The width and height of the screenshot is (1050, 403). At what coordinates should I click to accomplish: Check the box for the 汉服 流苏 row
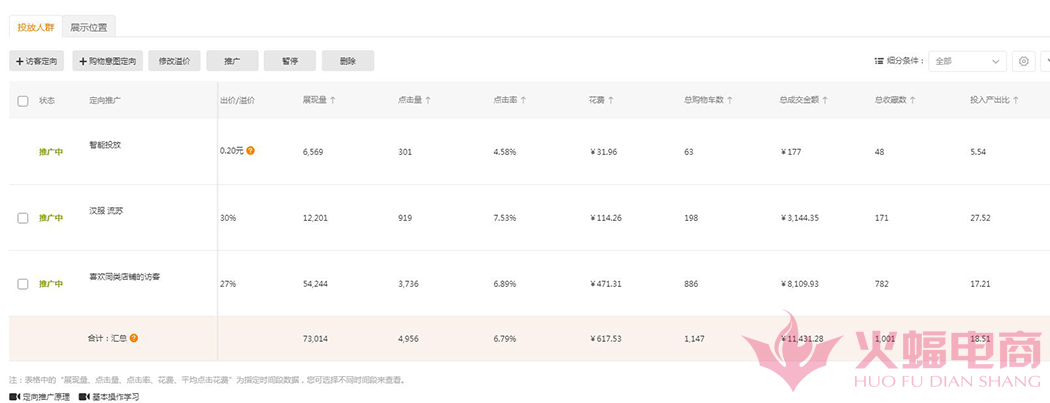pos(23,217)
